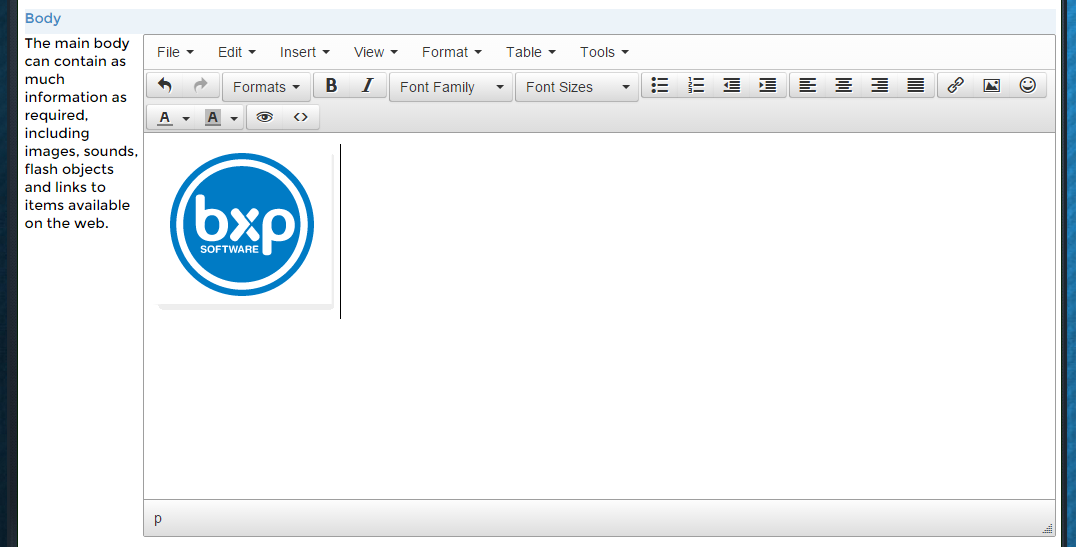1076x547 pixels.
Task: Open the Insert menu
Action: tap(305, 52)
